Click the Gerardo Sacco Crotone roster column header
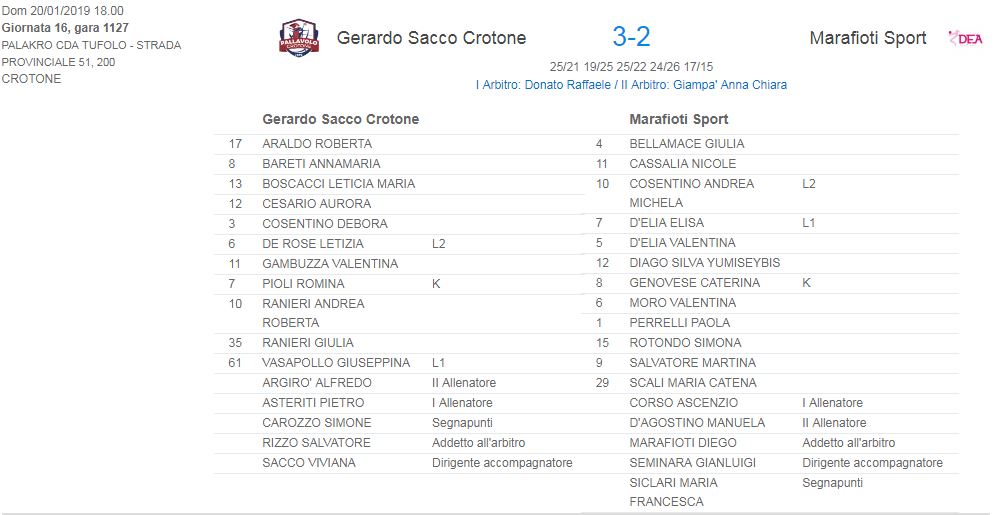This screenshot has width=994, height=515. pyautogui.click(x=340, y=119)
